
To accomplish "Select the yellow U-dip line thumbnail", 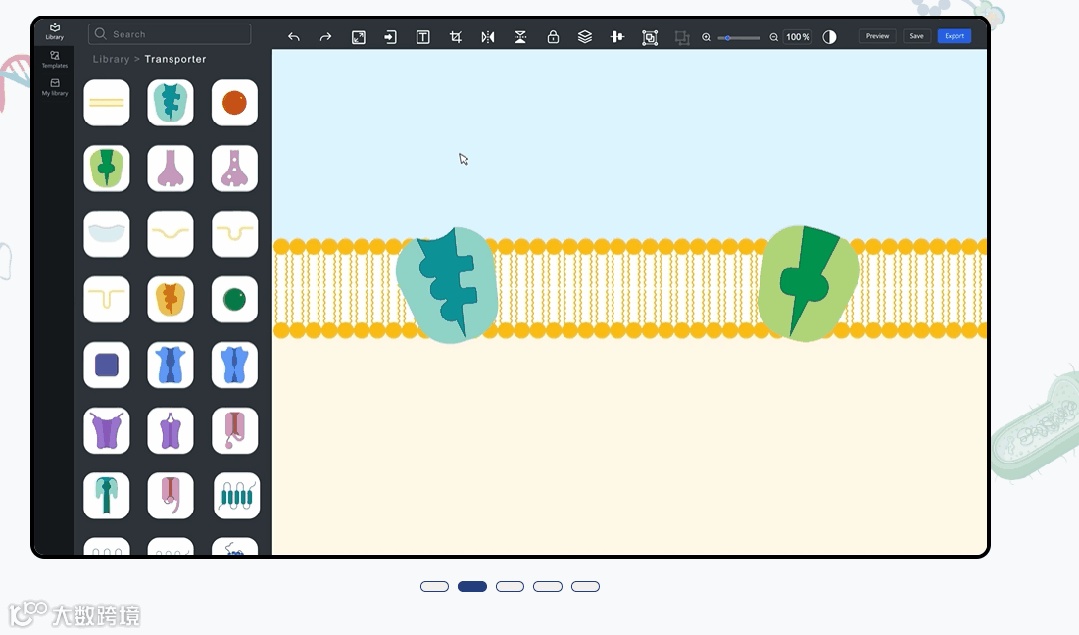I will pos(235,234).
